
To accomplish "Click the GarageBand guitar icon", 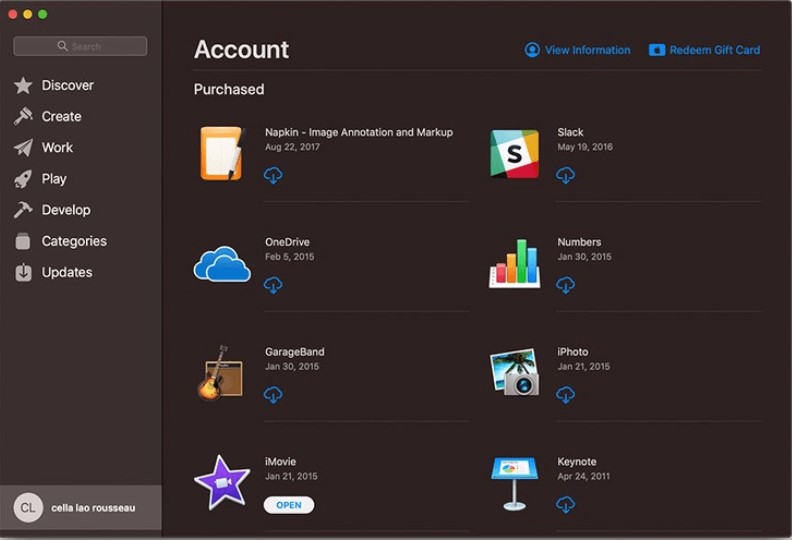I will 220,373.
